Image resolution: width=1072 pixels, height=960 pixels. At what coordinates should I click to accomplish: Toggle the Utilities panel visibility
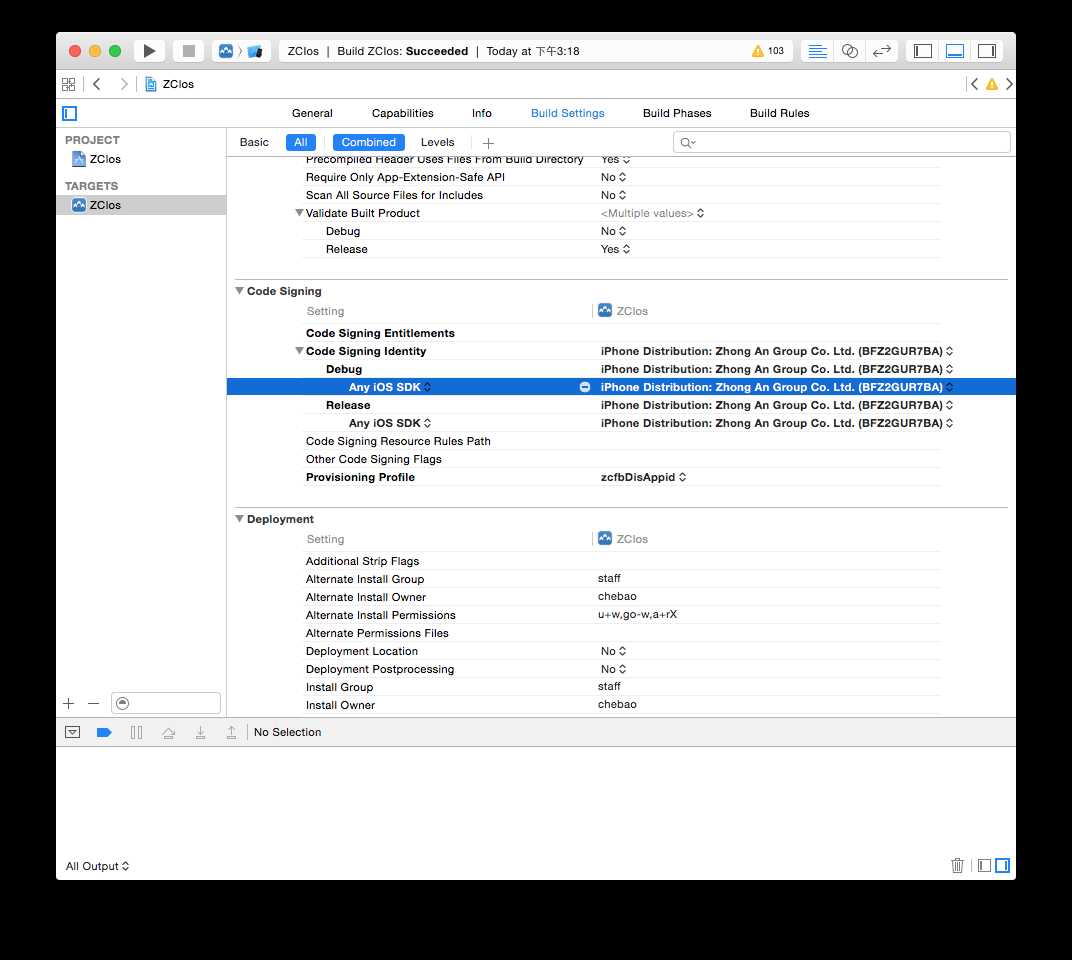pyautogui.click(x=987, y=51)
